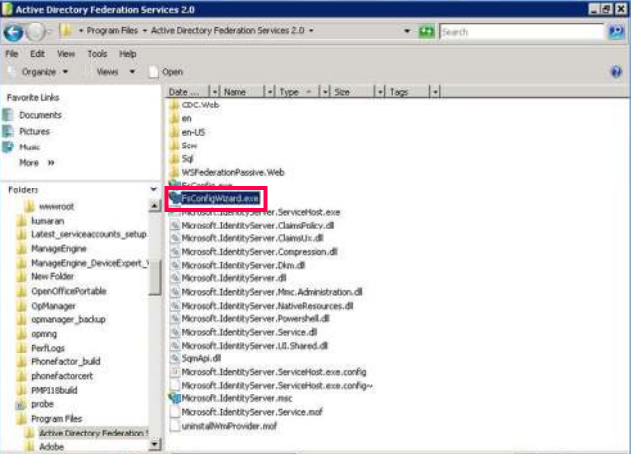Click the Views toolbar button
Image resolution: width=631 pixels, height=454 pixels.
point(107,72)
